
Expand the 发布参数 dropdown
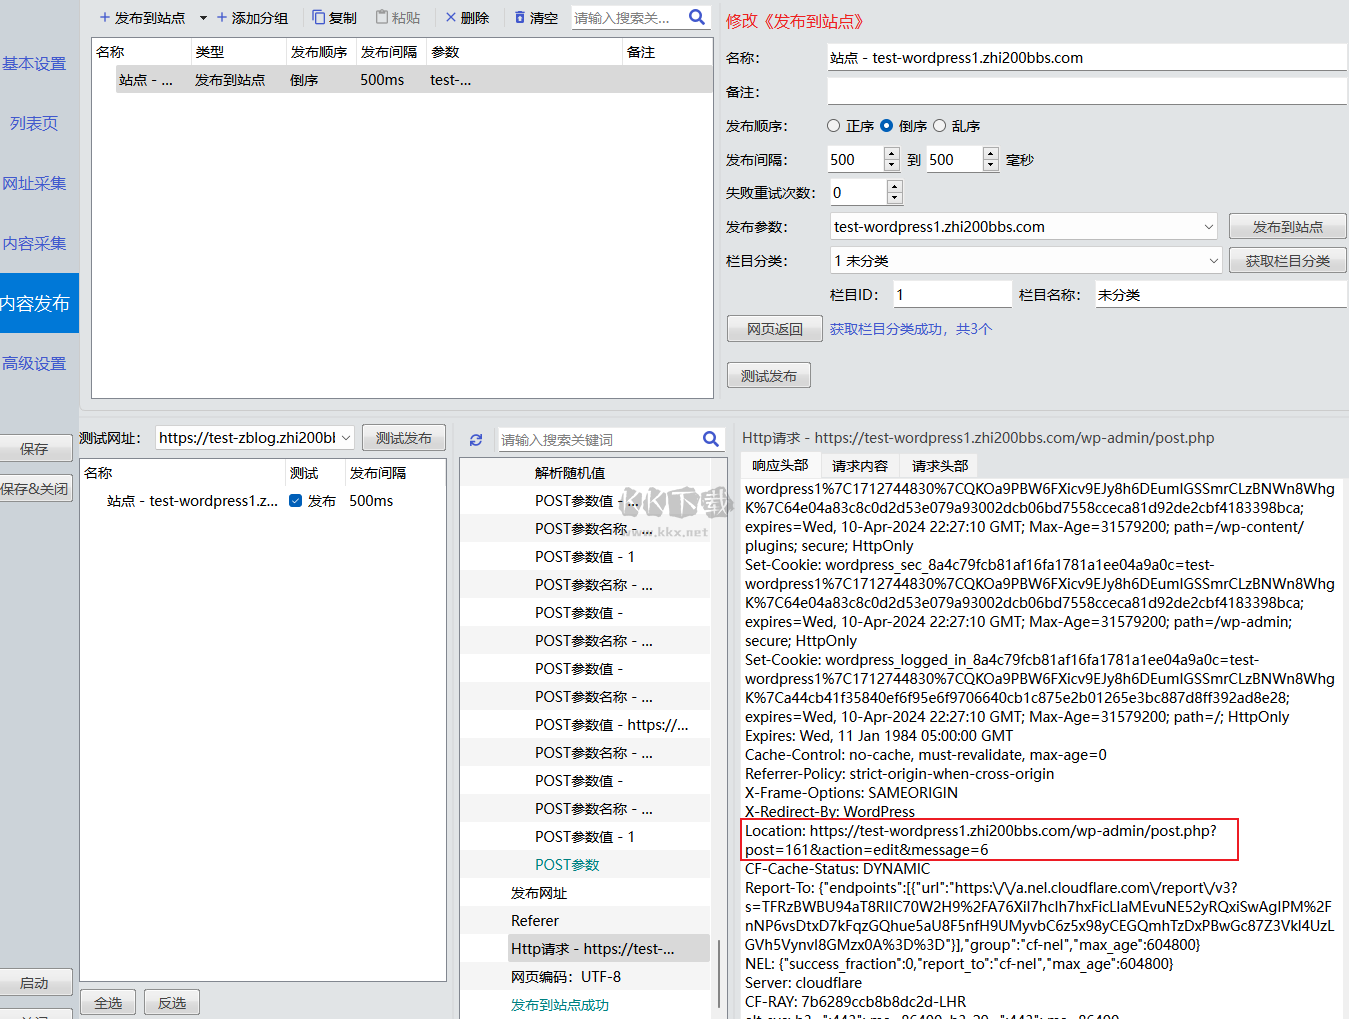[x=1208, y=227]
